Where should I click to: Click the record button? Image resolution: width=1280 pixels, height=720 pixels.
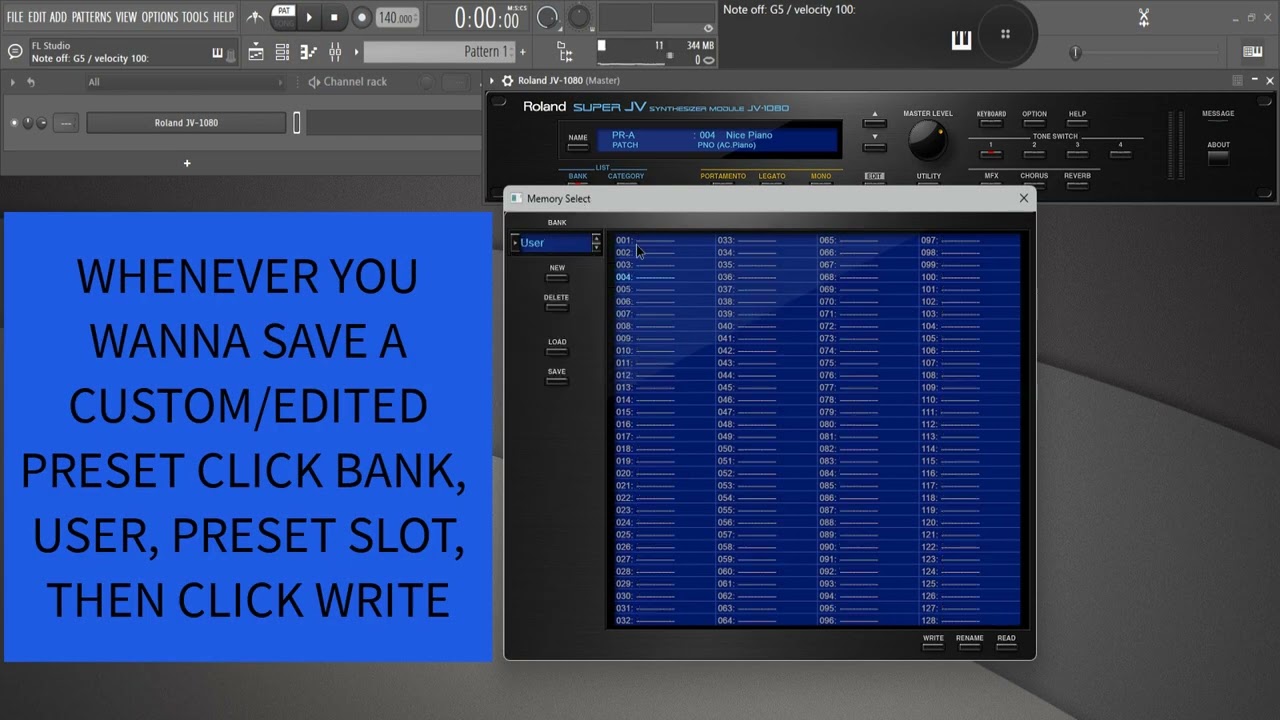362,17
